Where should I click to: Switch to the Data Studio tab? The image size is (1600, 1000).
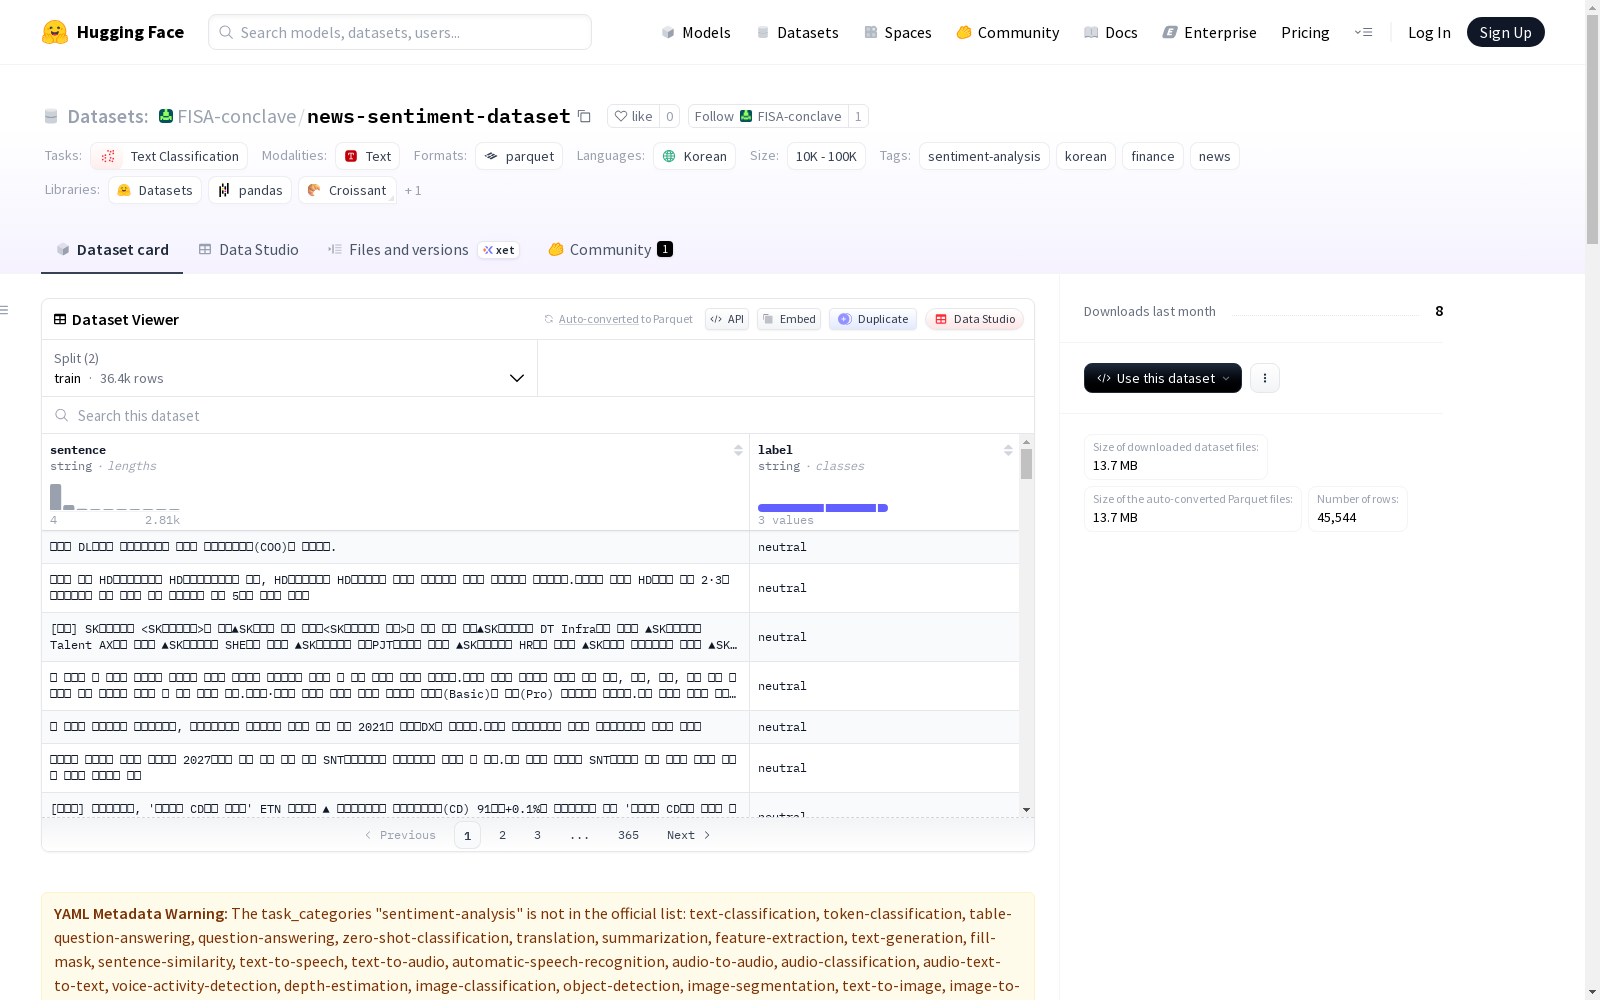(248, 250)
